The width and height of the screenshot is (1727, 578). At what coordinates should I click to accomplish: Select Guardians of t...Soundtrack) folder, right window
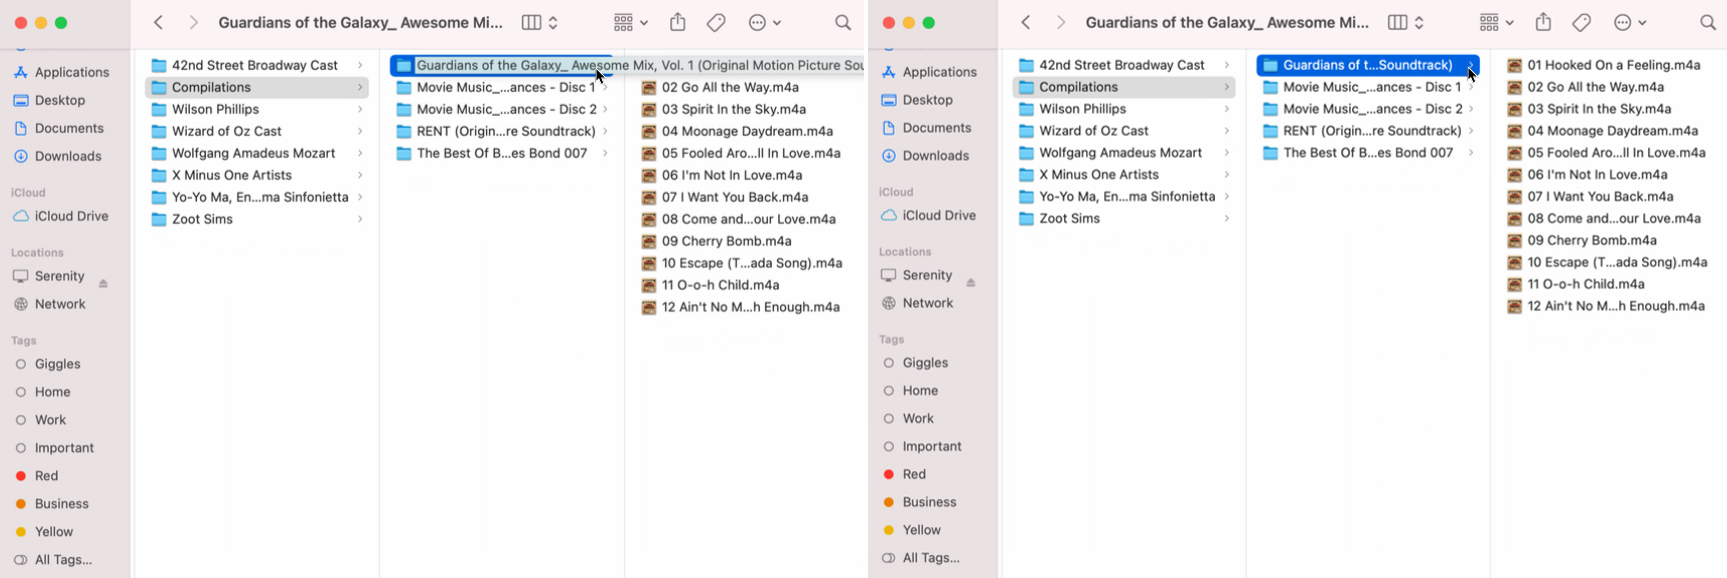[1368, 65]
